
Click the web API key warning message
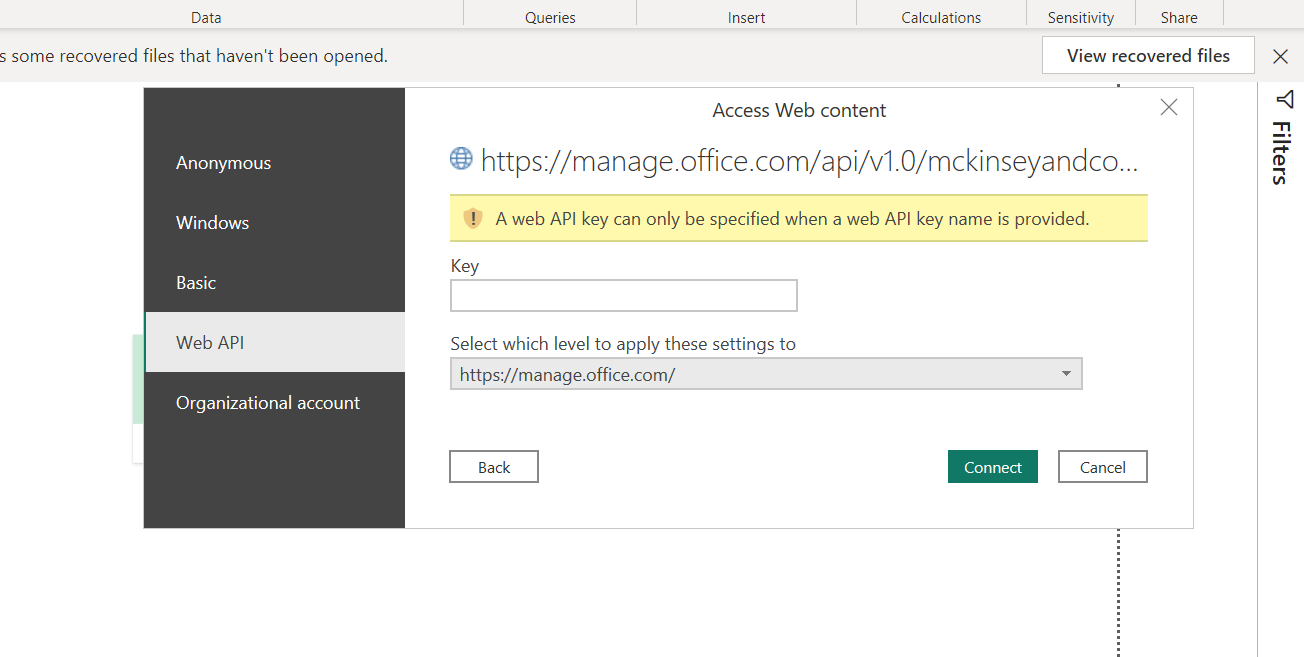pyautogui.click(x=792, y=218)
